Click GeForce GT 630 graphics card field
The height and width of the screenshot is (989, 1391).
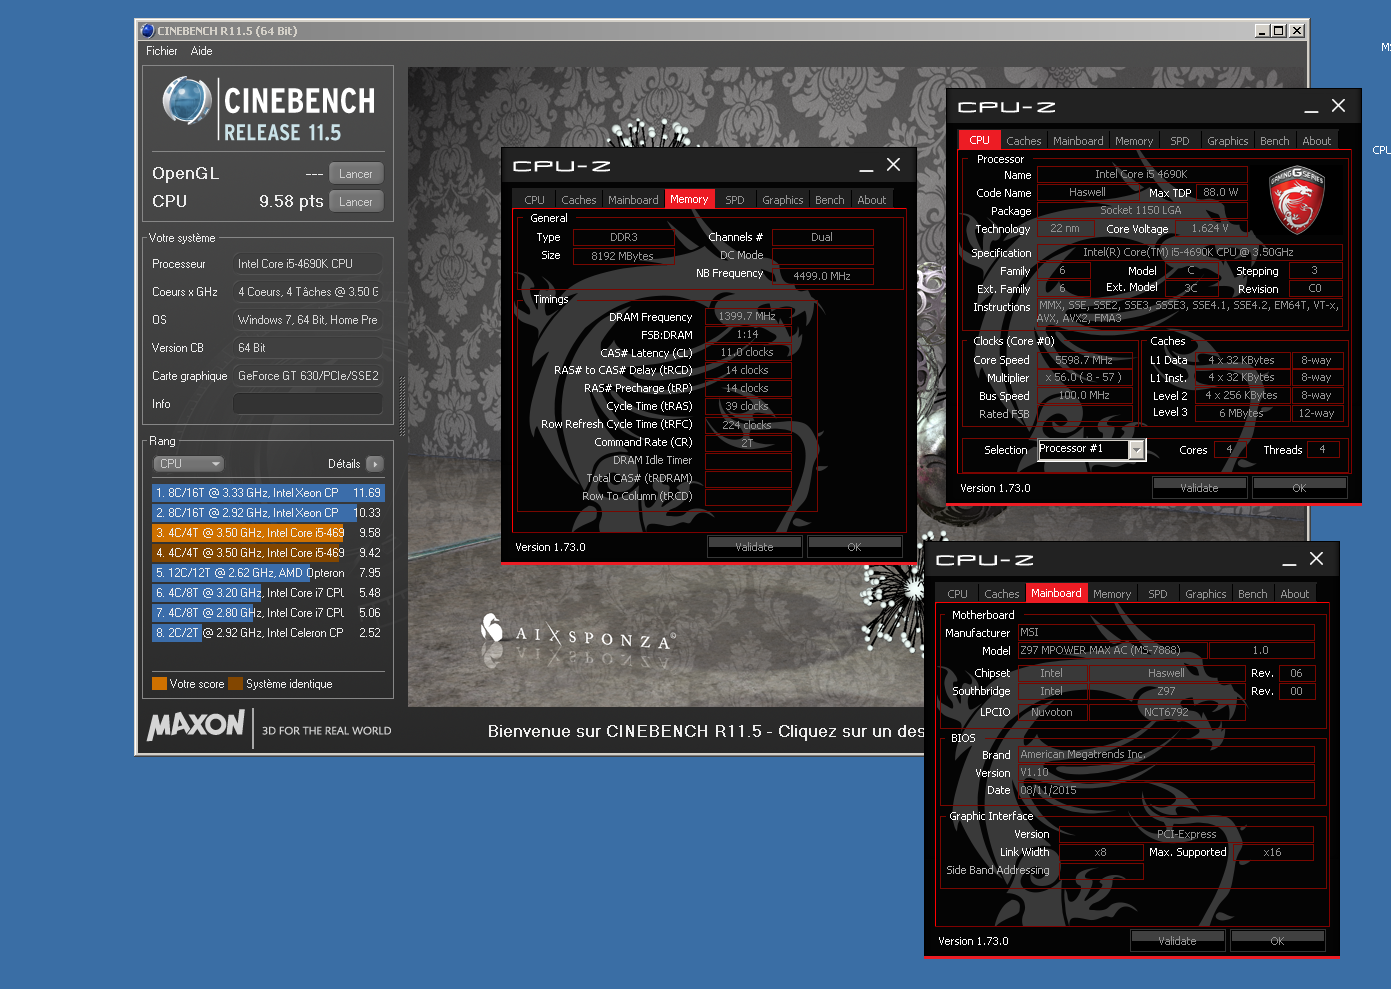point(307,376)
